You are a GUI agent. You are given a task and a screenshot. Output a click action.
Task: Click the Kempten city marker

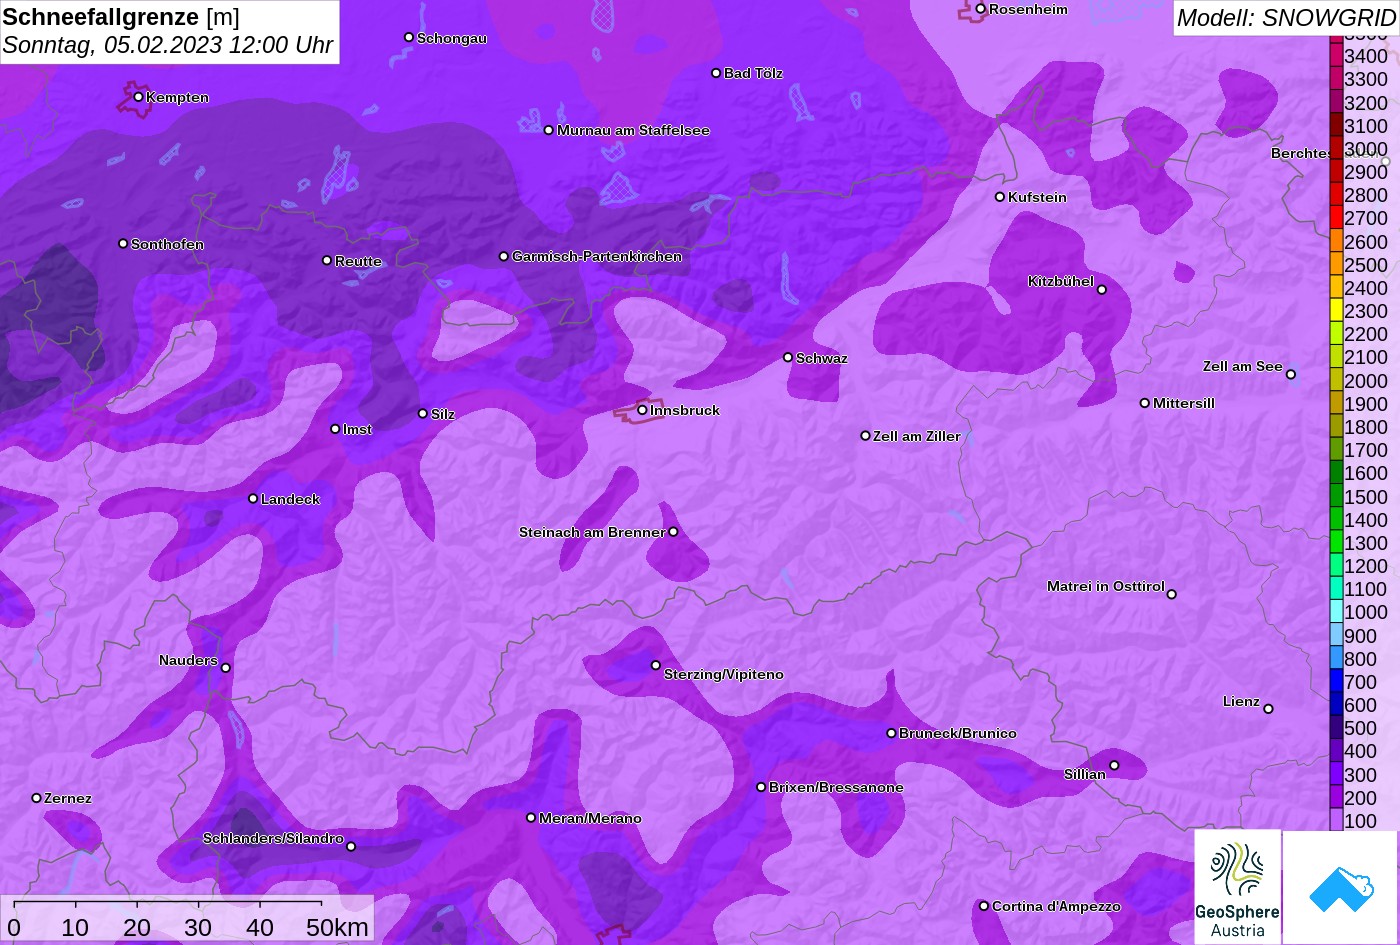(x=138, y=97)
